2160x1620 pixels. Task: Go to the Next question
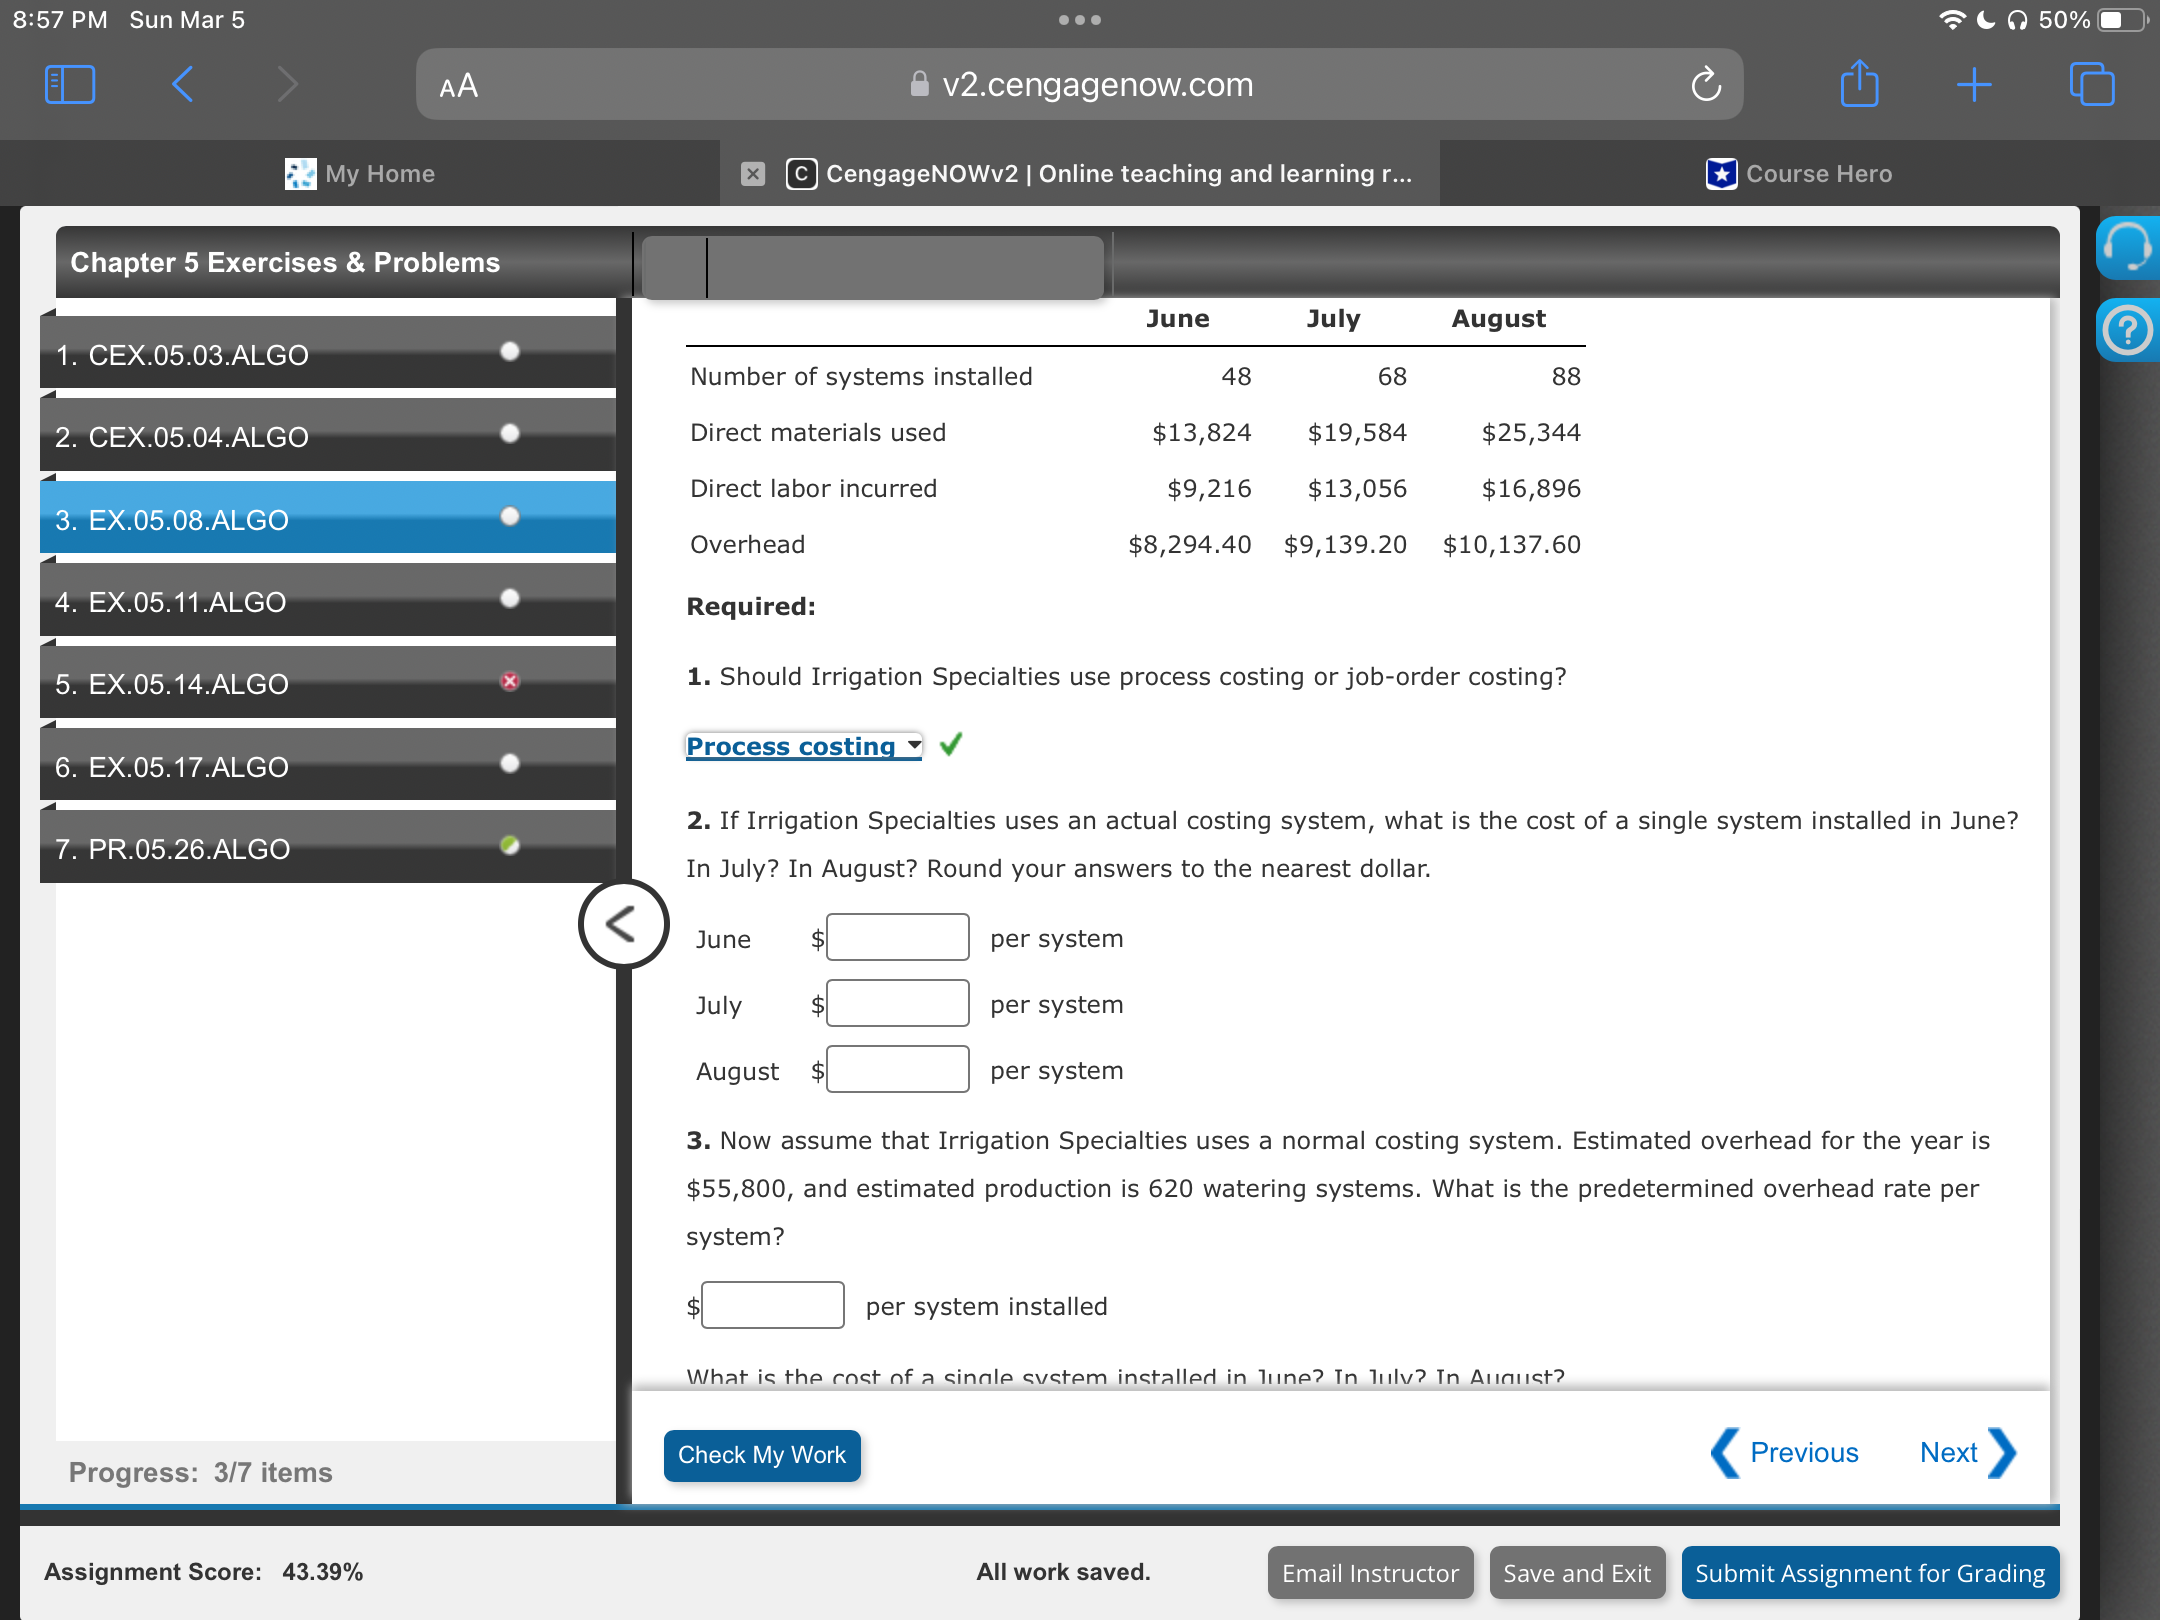pyautogui.click(x=1966, y=1453)
